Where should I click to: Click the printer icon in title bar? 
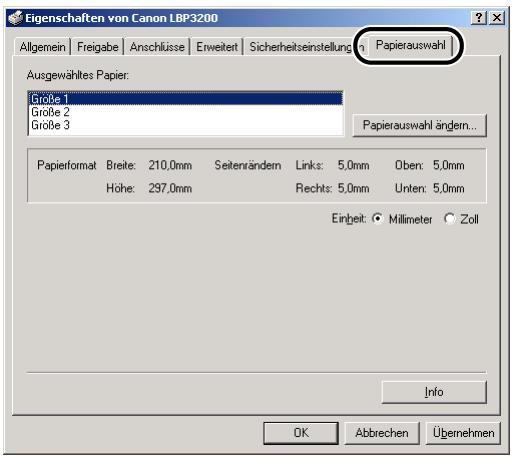[15, 18]
